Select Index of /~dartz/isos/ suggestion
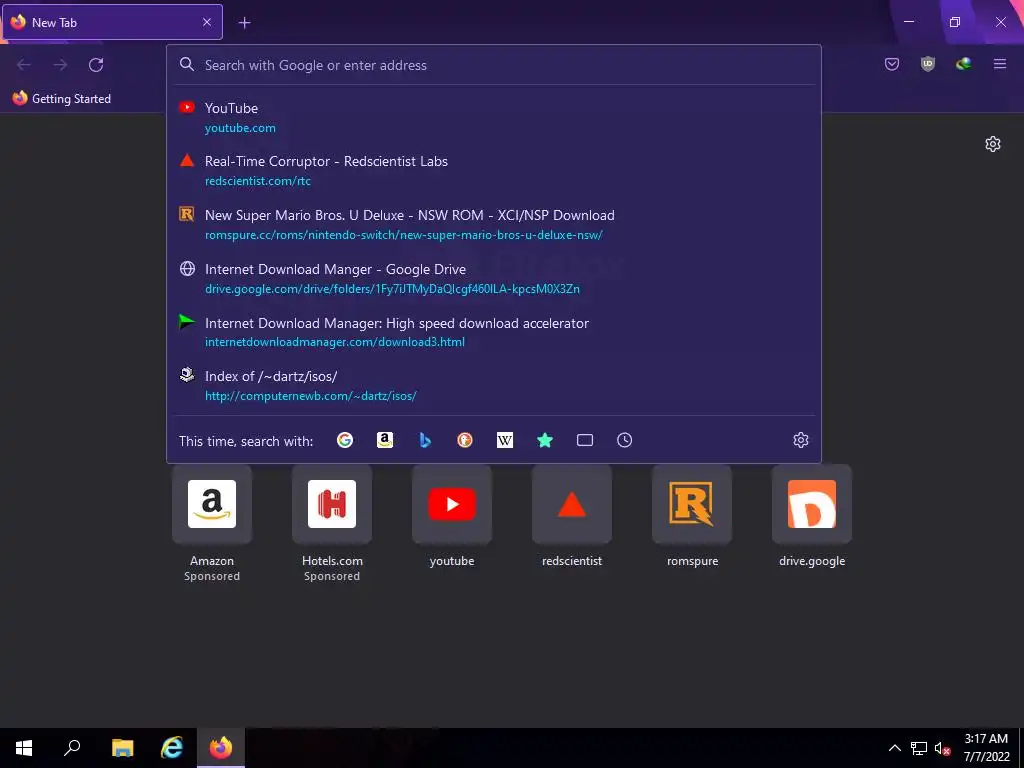Screen dimensions: 1024x768 (x=494, y=386)
